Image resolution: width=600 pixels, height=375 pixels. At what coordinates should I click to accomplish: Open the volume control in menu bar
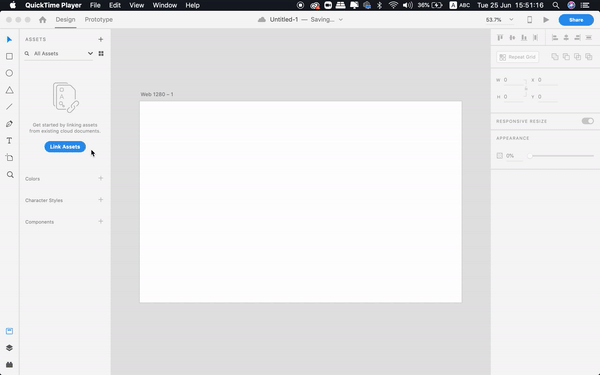[408, 5]
